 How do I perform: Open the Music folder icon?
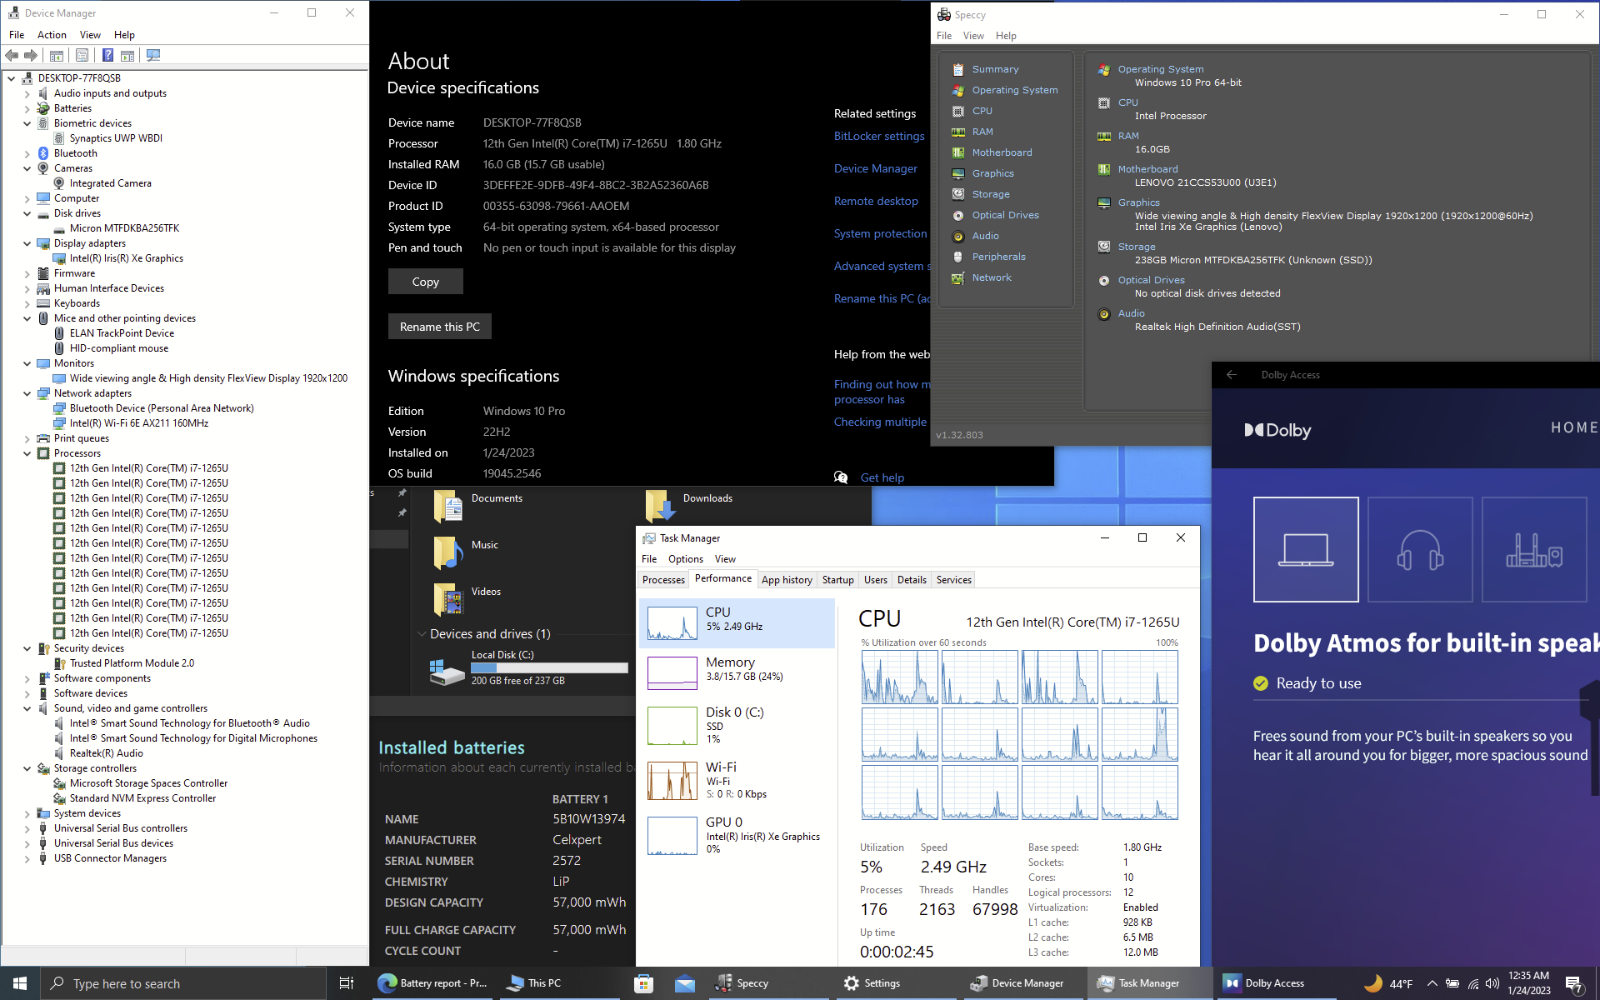click(x=447, y=553)
